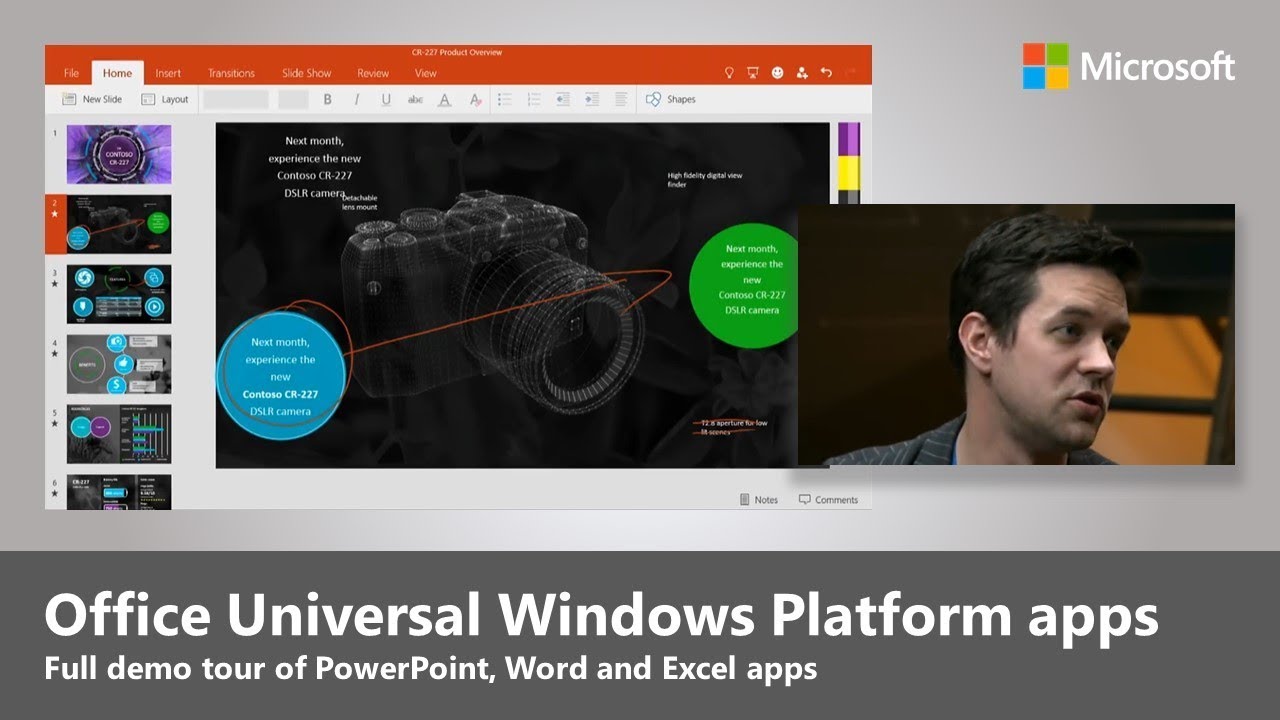The image size is (1280, 720).
Task: Toggle strikethrough text
Action: point(415,99)
